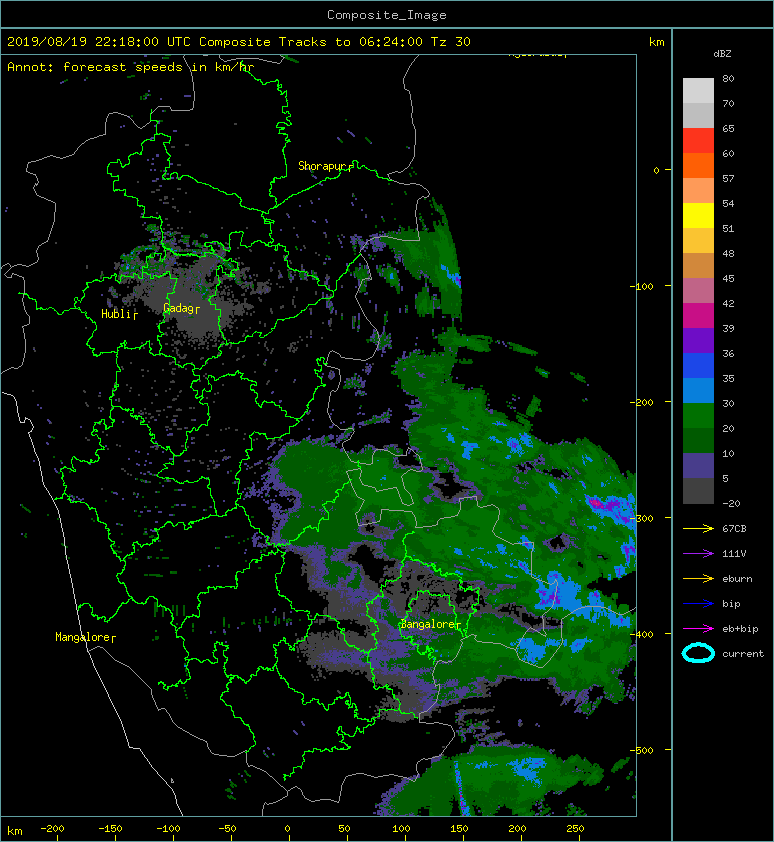Screen dimensions: 774x842
Task: Click the km unit label in the header's right corner
Action: [x=657, y=42]
